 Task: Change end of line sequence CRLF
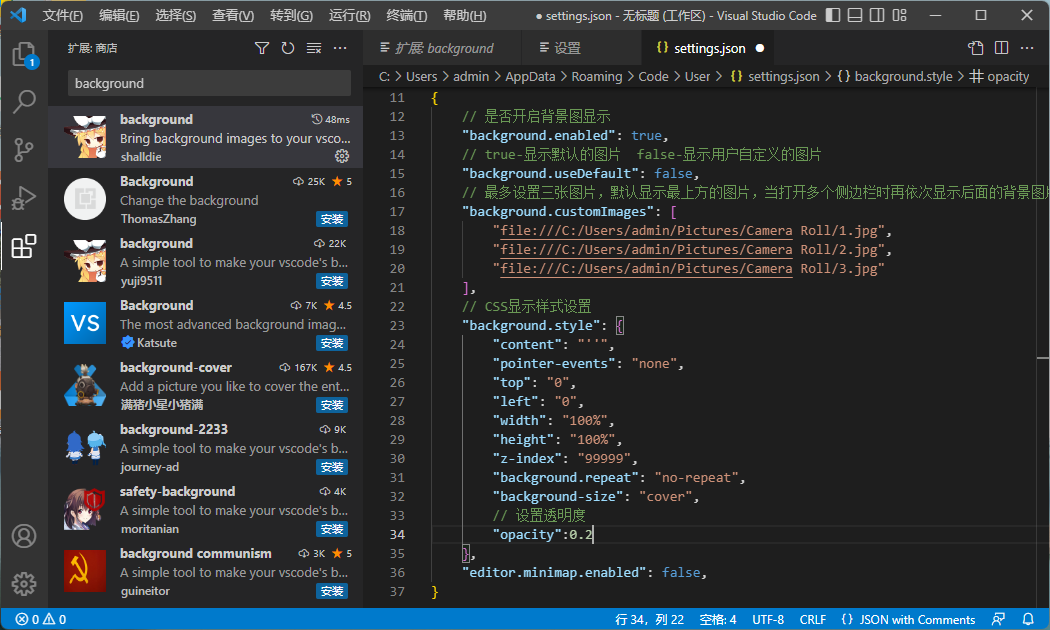coord(812,619)
